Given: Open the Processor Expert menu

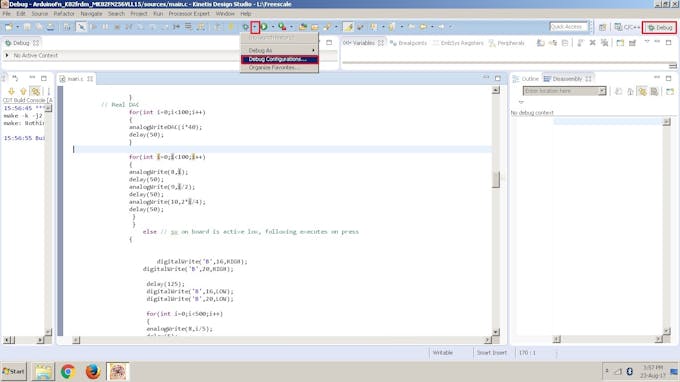Looking at the screenshot, I should [189, 14].
